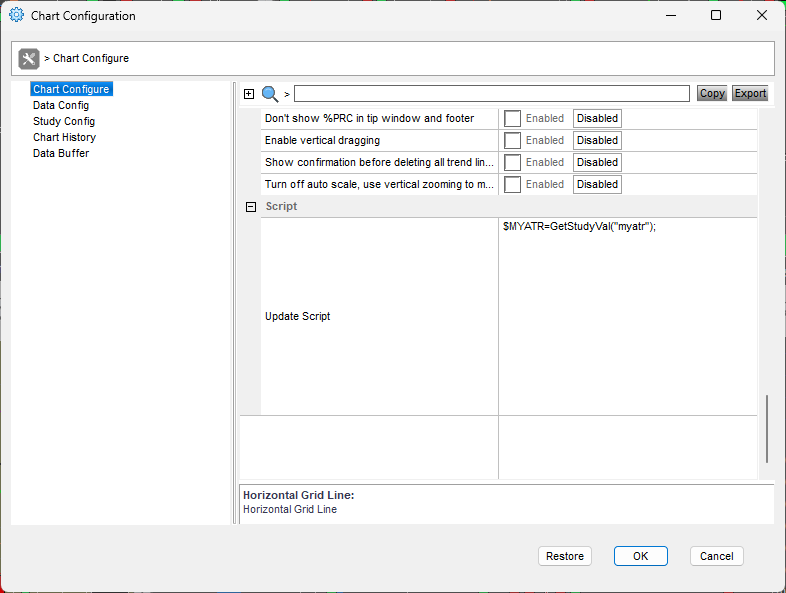Click Disabled for Turn off auto scale
Screen dimensions: 786x593
[x=597, y=185]
